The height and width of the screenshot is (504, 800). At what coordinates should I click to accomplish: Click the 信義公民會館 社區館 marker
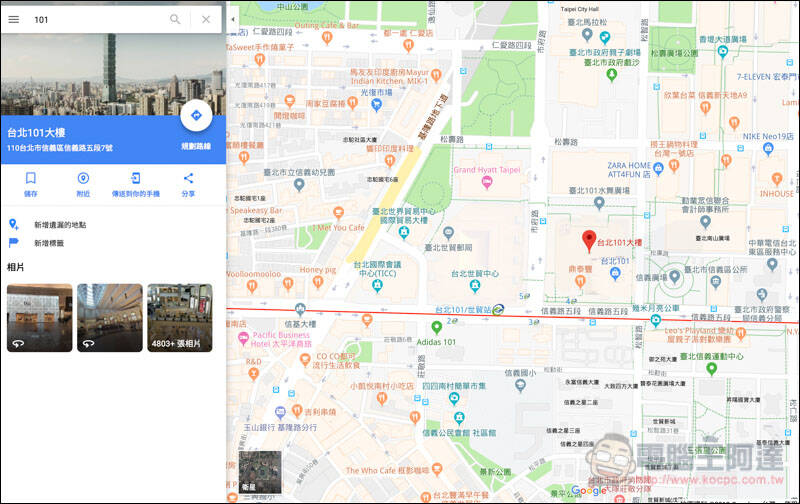(459, 419)
